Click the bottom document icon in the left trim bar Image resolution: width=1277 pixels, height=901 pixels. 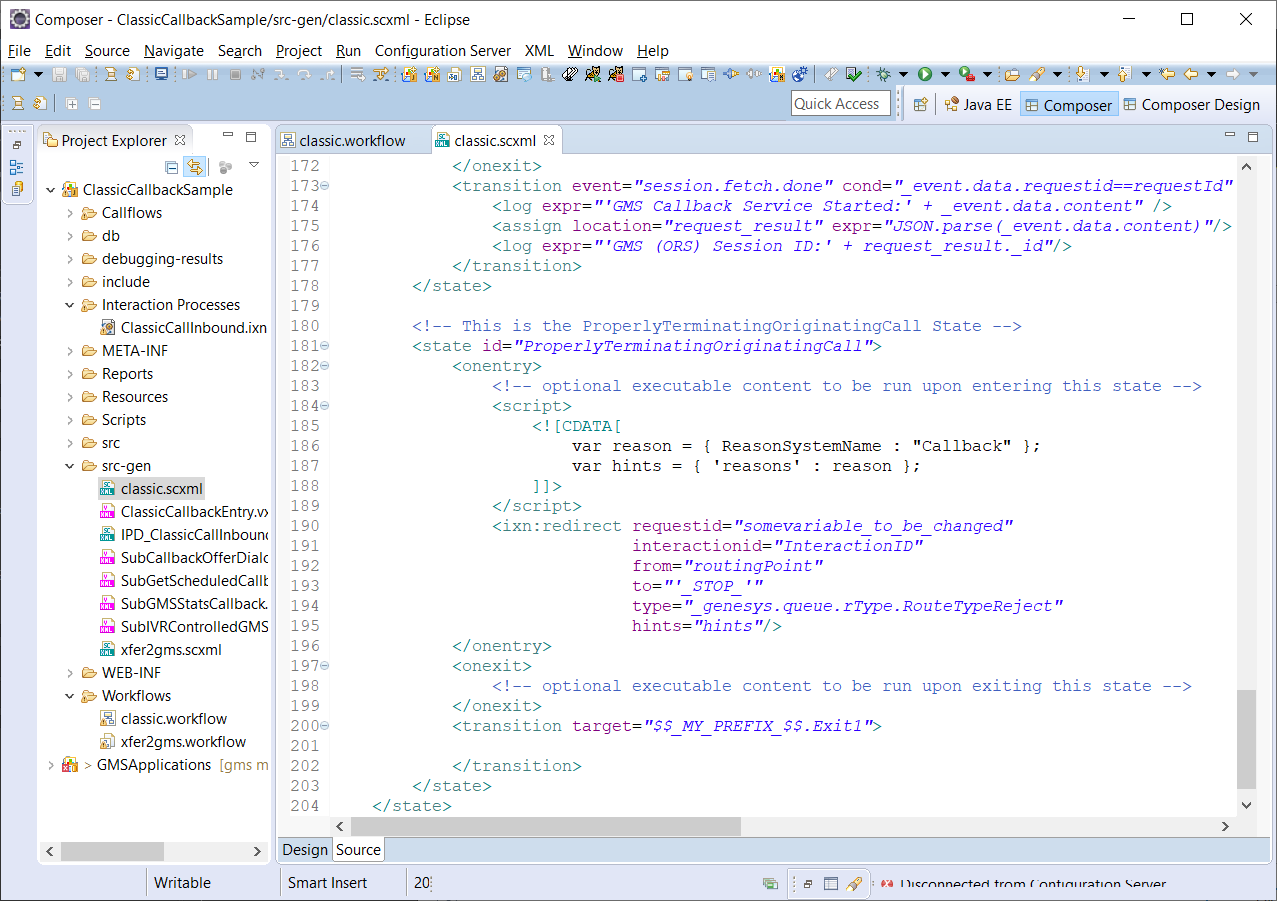point(17,188)
